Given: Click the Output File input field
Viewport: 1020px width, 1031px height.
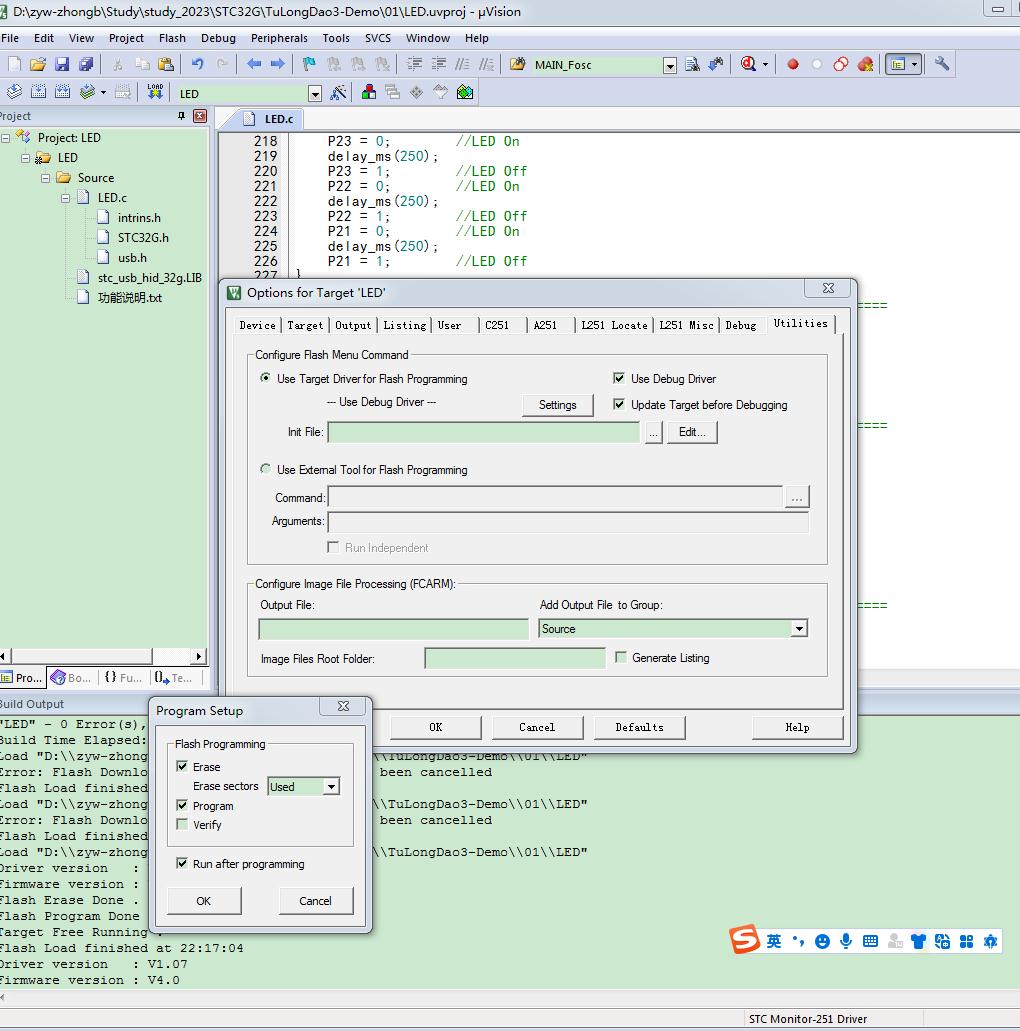Looking at the screenshot, I should (393, 629).
